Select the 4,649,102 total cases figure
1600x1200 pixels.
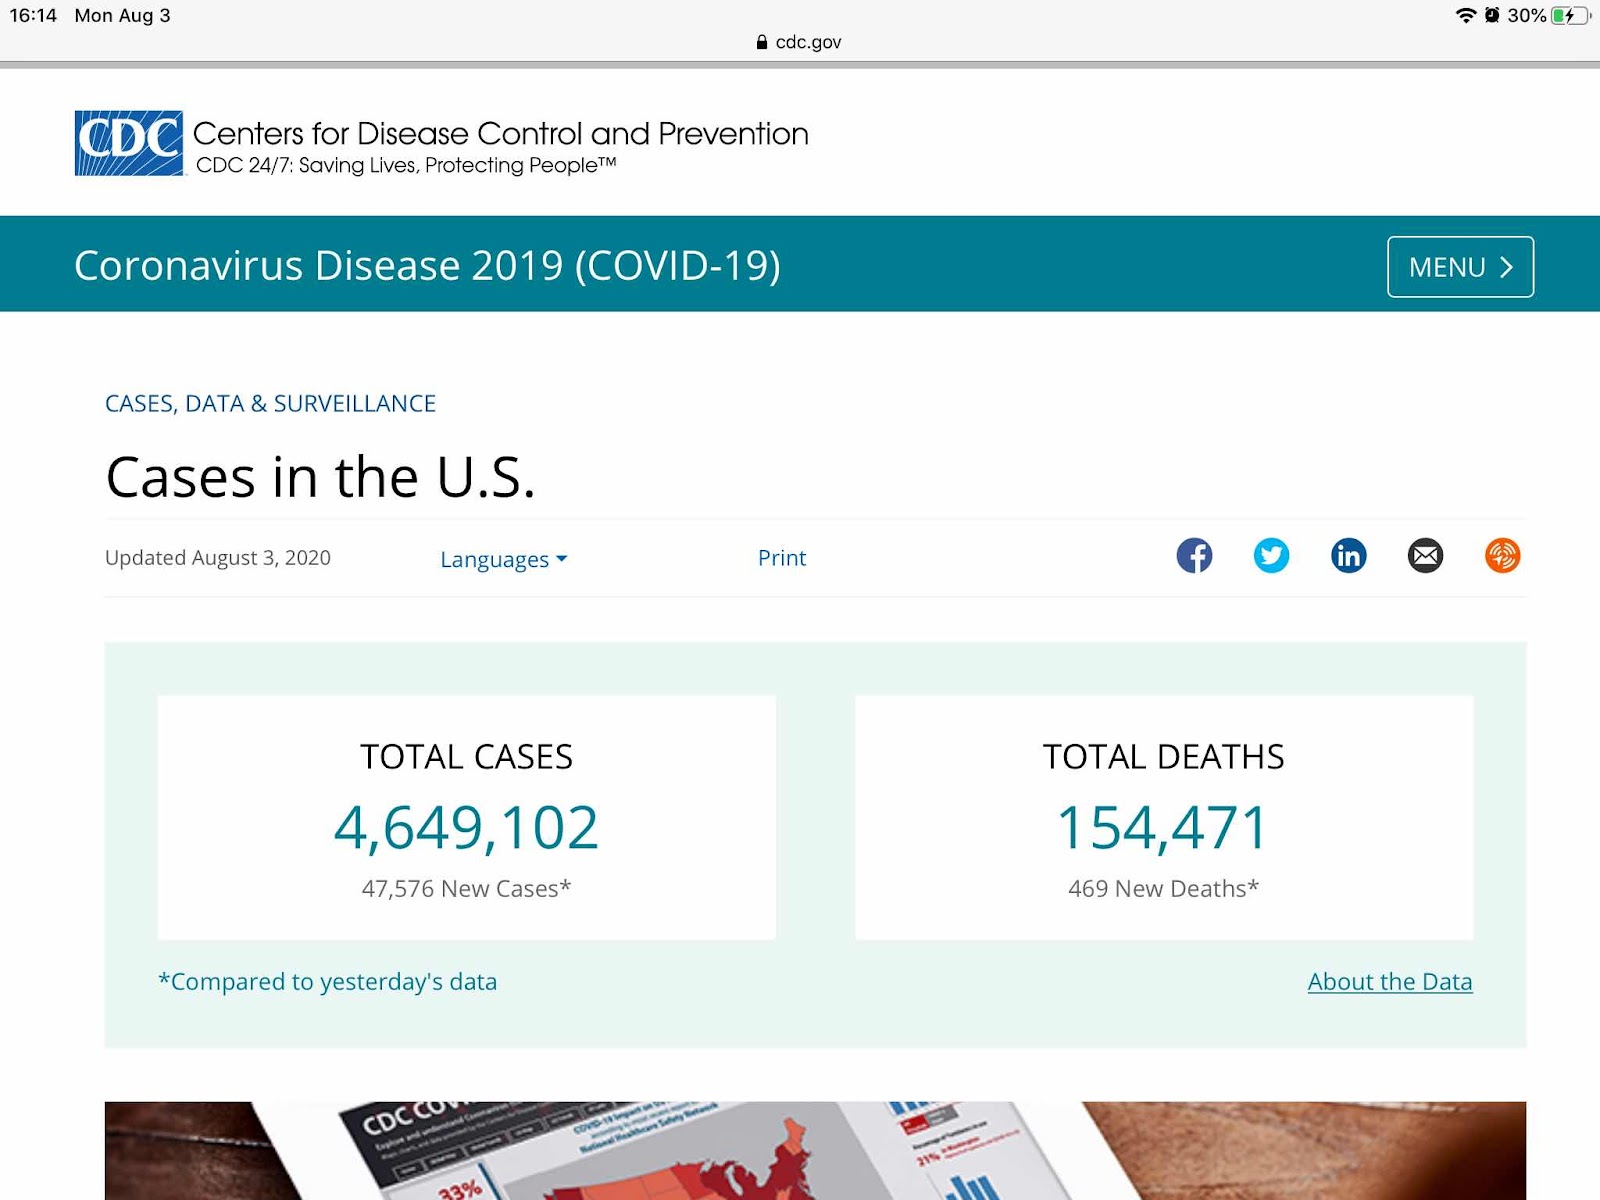pos(466,828)
